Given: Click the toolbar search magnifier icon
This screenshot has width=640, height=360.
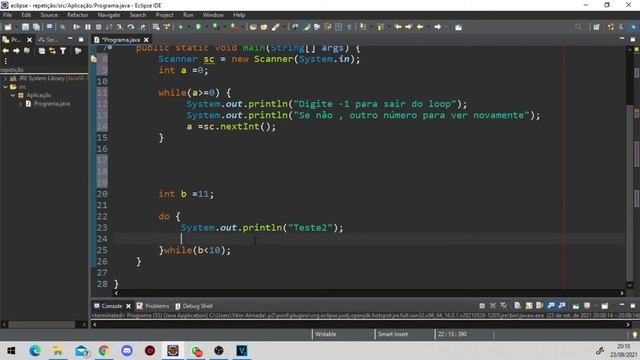Looking at the screenshot, I should (578, 27).
